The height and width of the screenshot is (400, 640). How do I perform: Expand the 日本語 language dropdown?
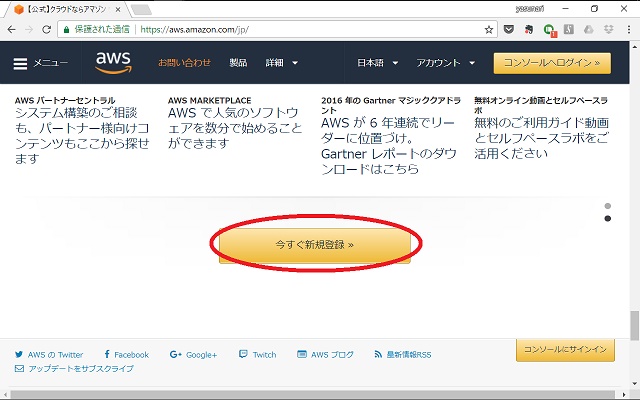click(378, 63)
